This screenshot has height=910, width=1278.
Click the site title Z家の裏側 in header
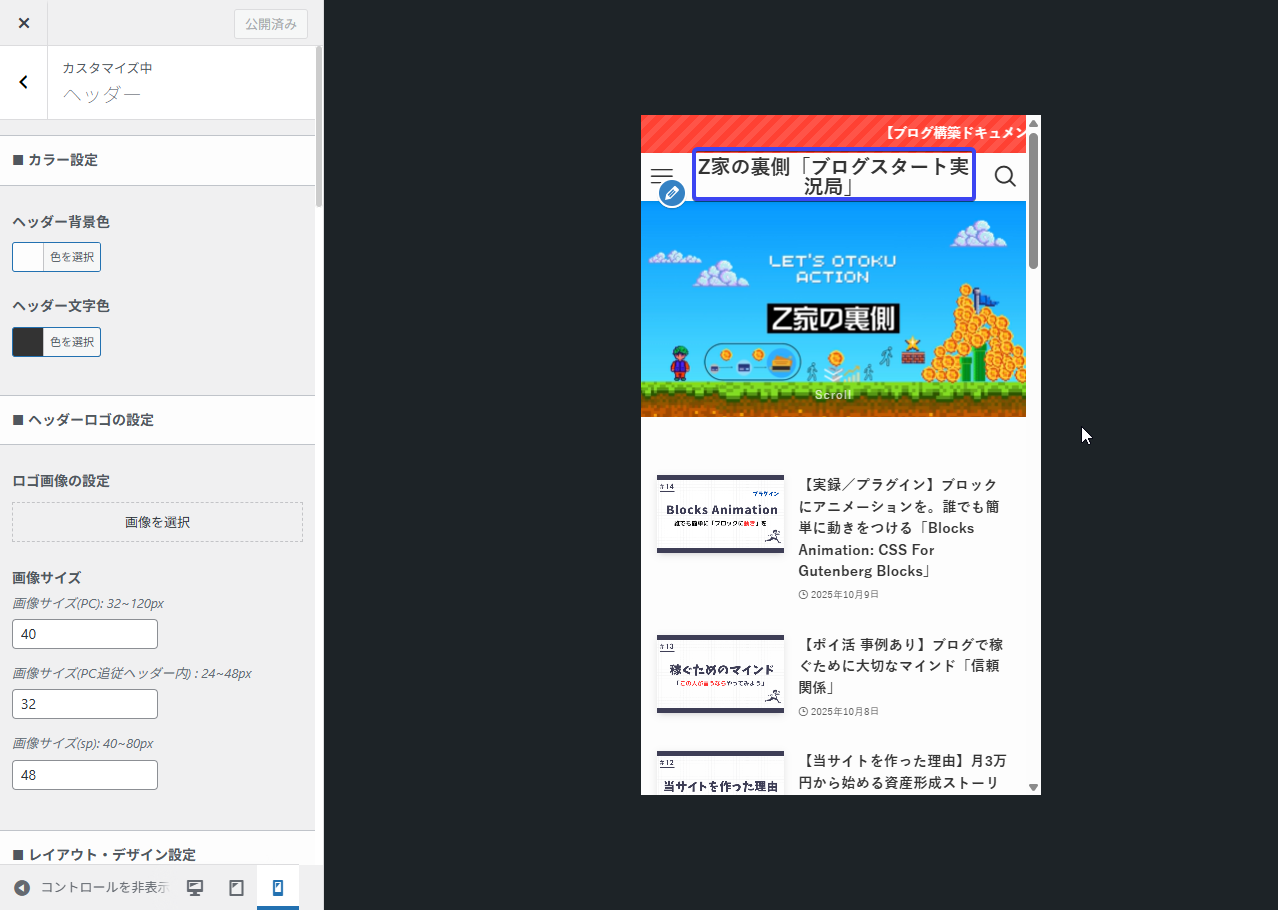[x=833, y=176]
